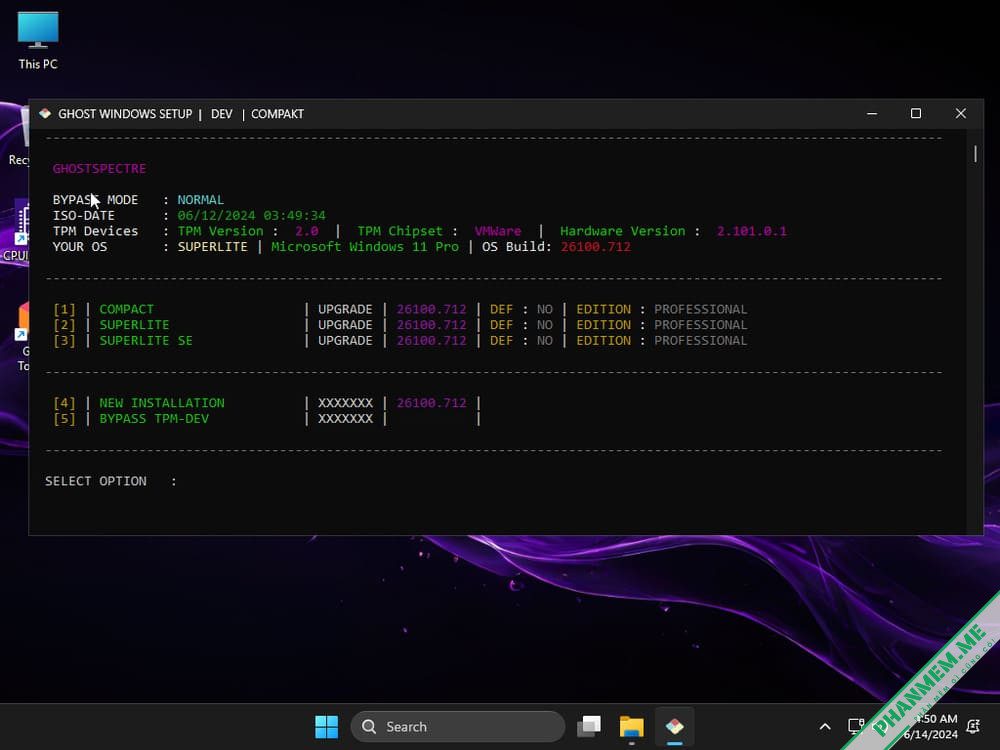Viewport: 1000px width, 750px height.
Task: Click the ISO date 06/12/2024 03:49:34
Action: pyautogui.click(x=251, y=216)
